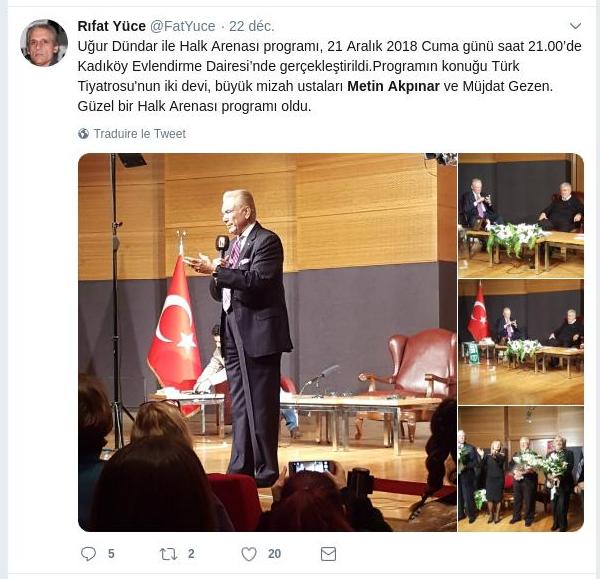Click the globe icon beside Traduire le Tweet

[x=83, y=134]
